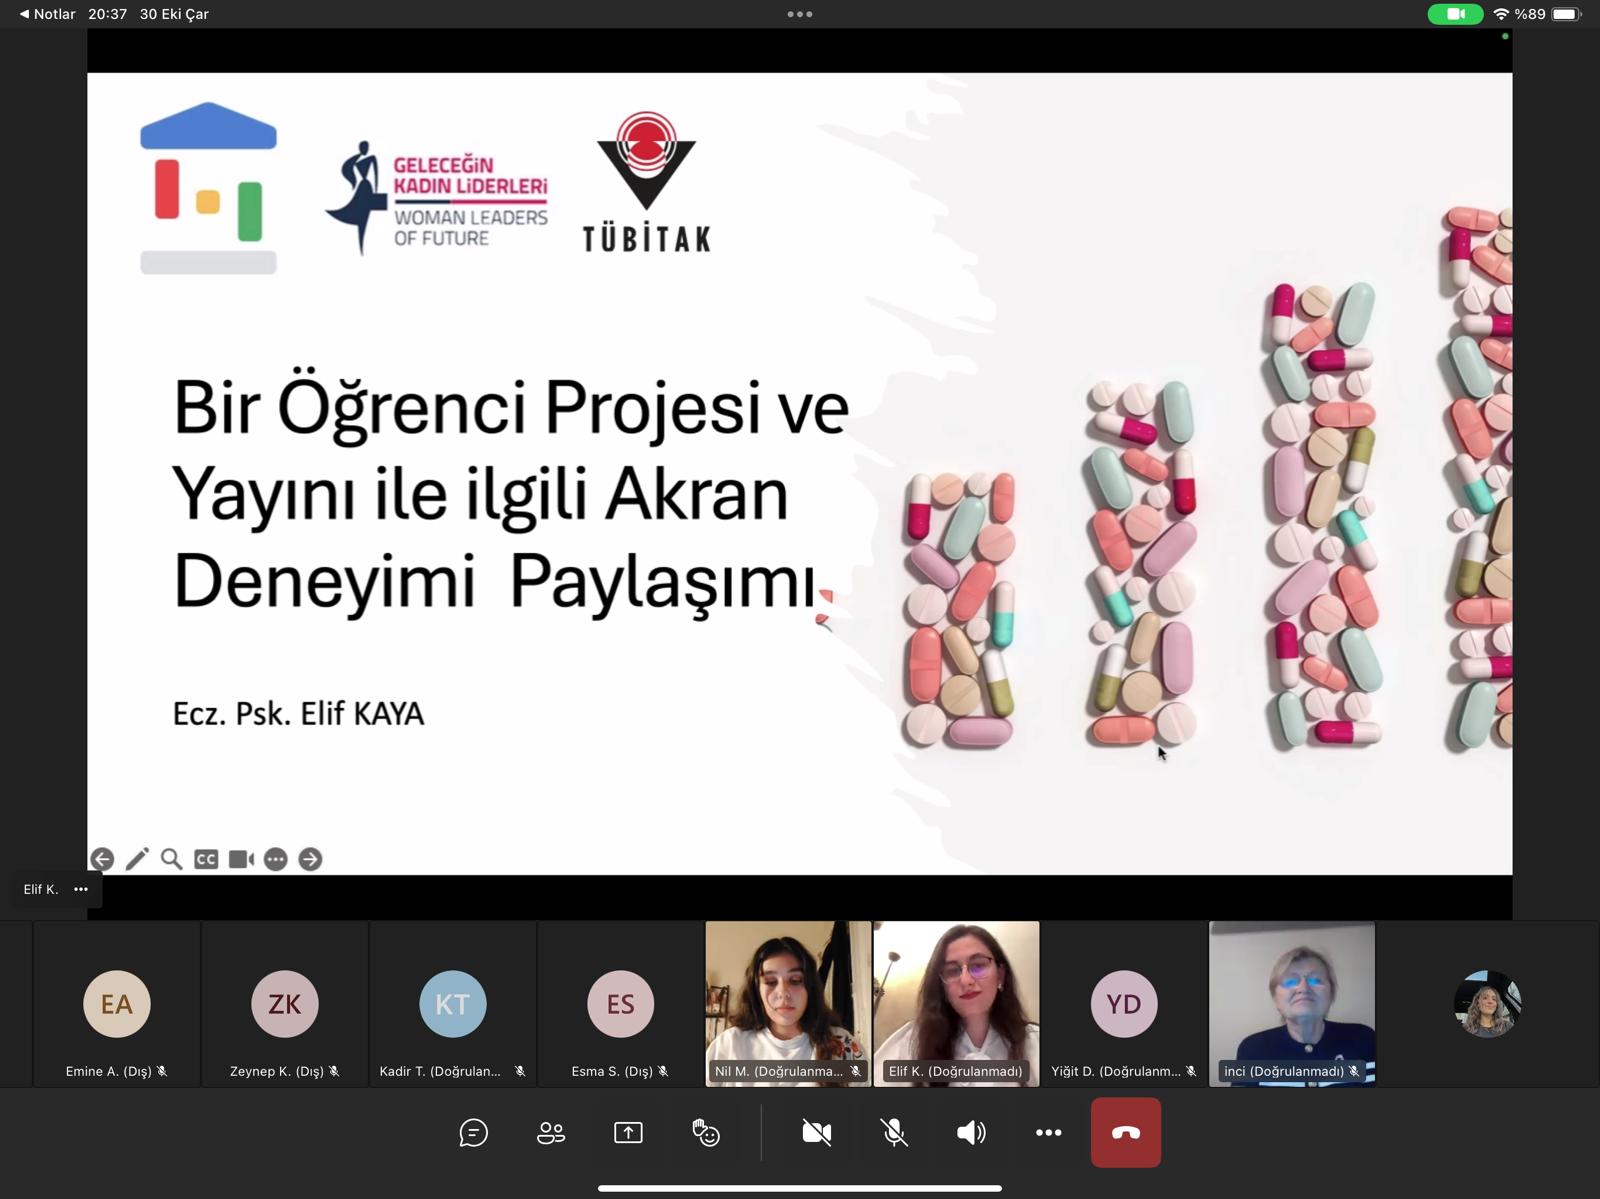The width and height of the screenshot is (1600, 1199).
Task: Advance to the next slide
Action: click(x=310, y=859)
